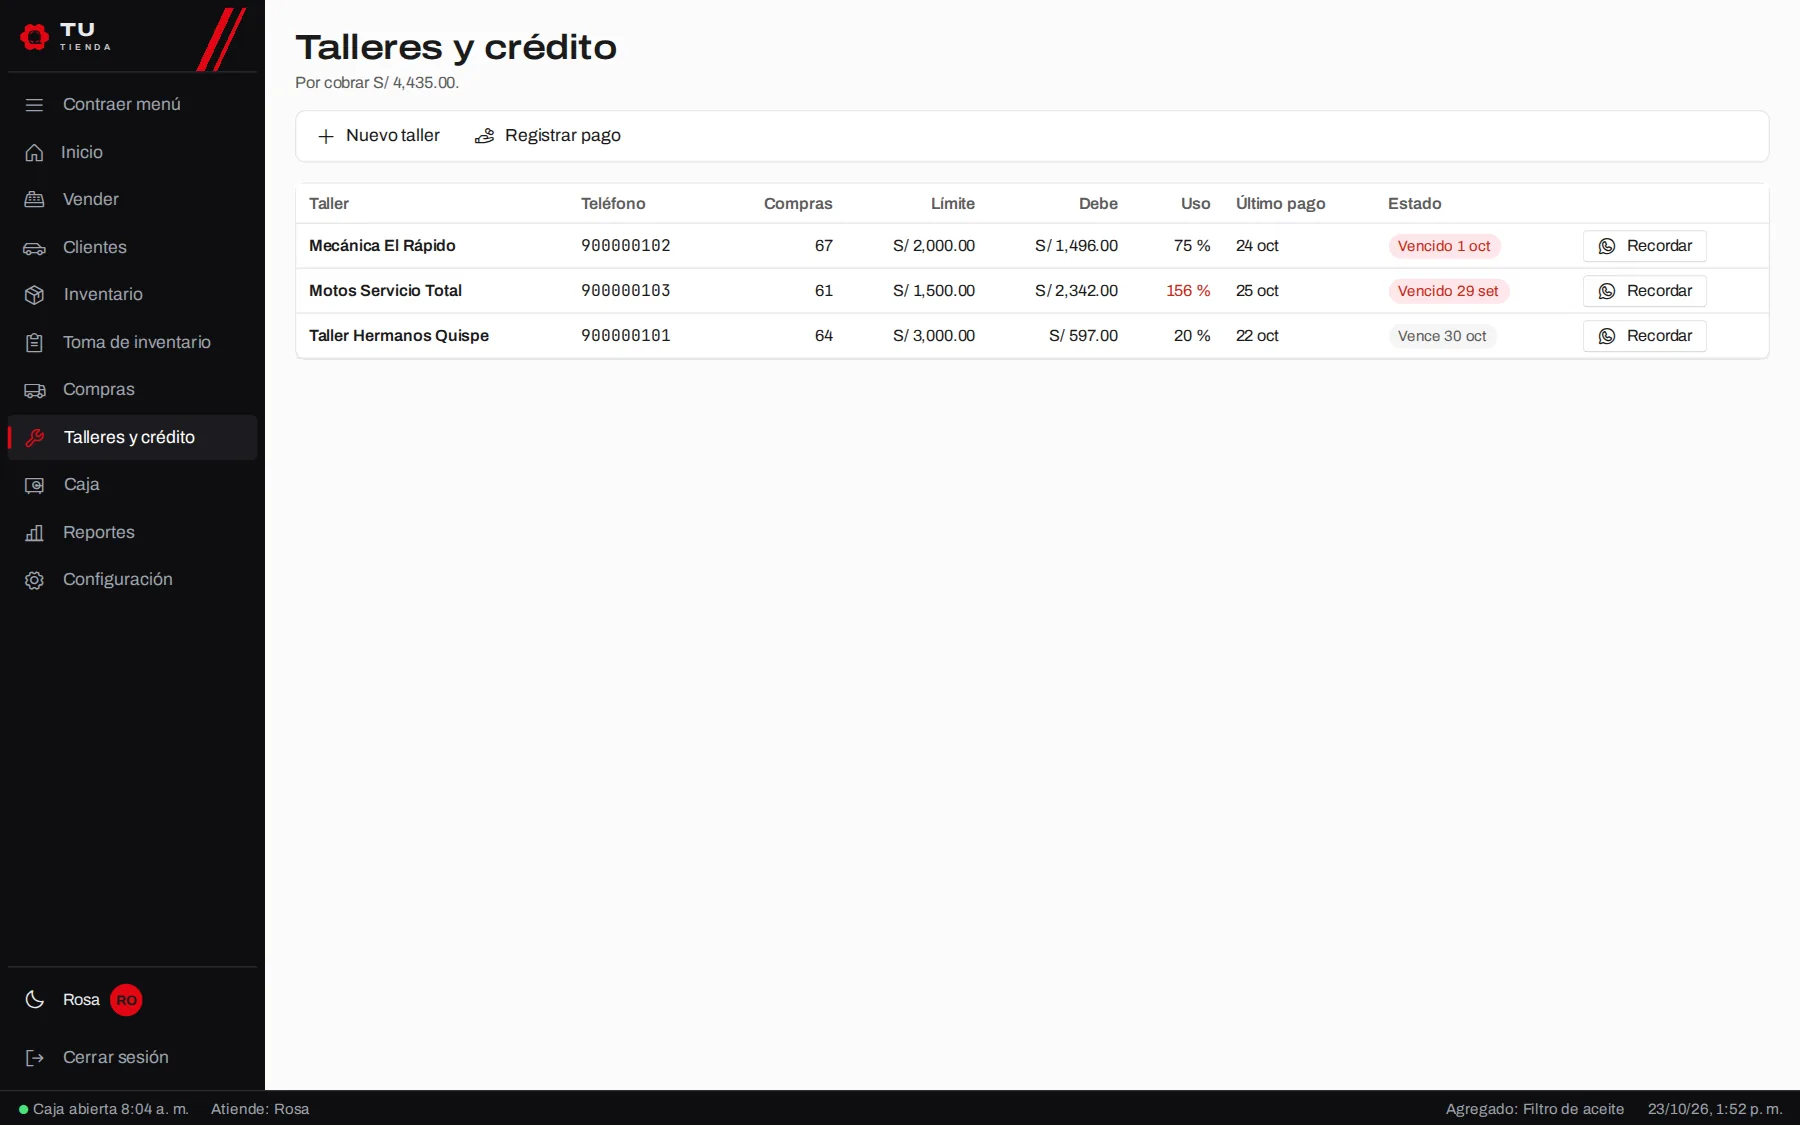Click the Inventario box icon

[x=34, y=295]
